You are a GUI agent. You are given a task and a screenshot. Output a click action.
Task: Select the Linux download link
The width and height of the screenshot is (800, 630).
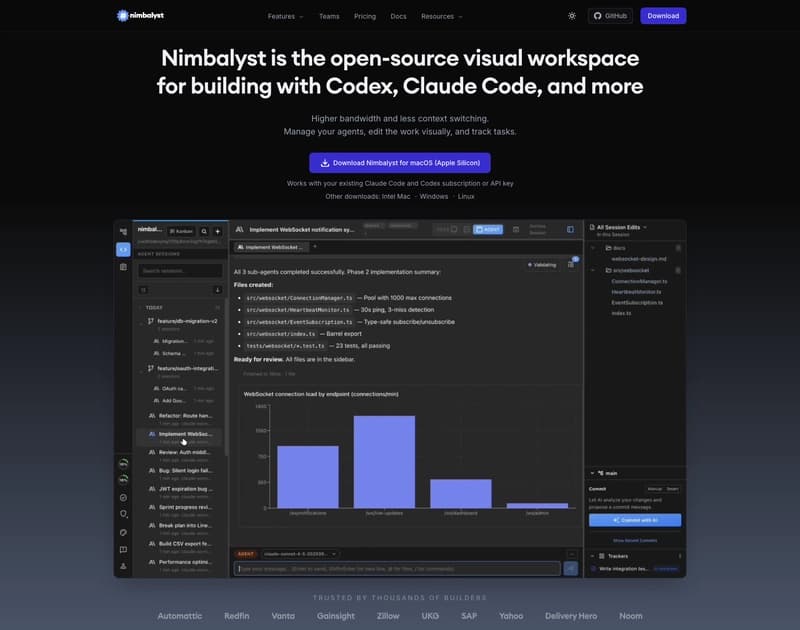point(466,196)
